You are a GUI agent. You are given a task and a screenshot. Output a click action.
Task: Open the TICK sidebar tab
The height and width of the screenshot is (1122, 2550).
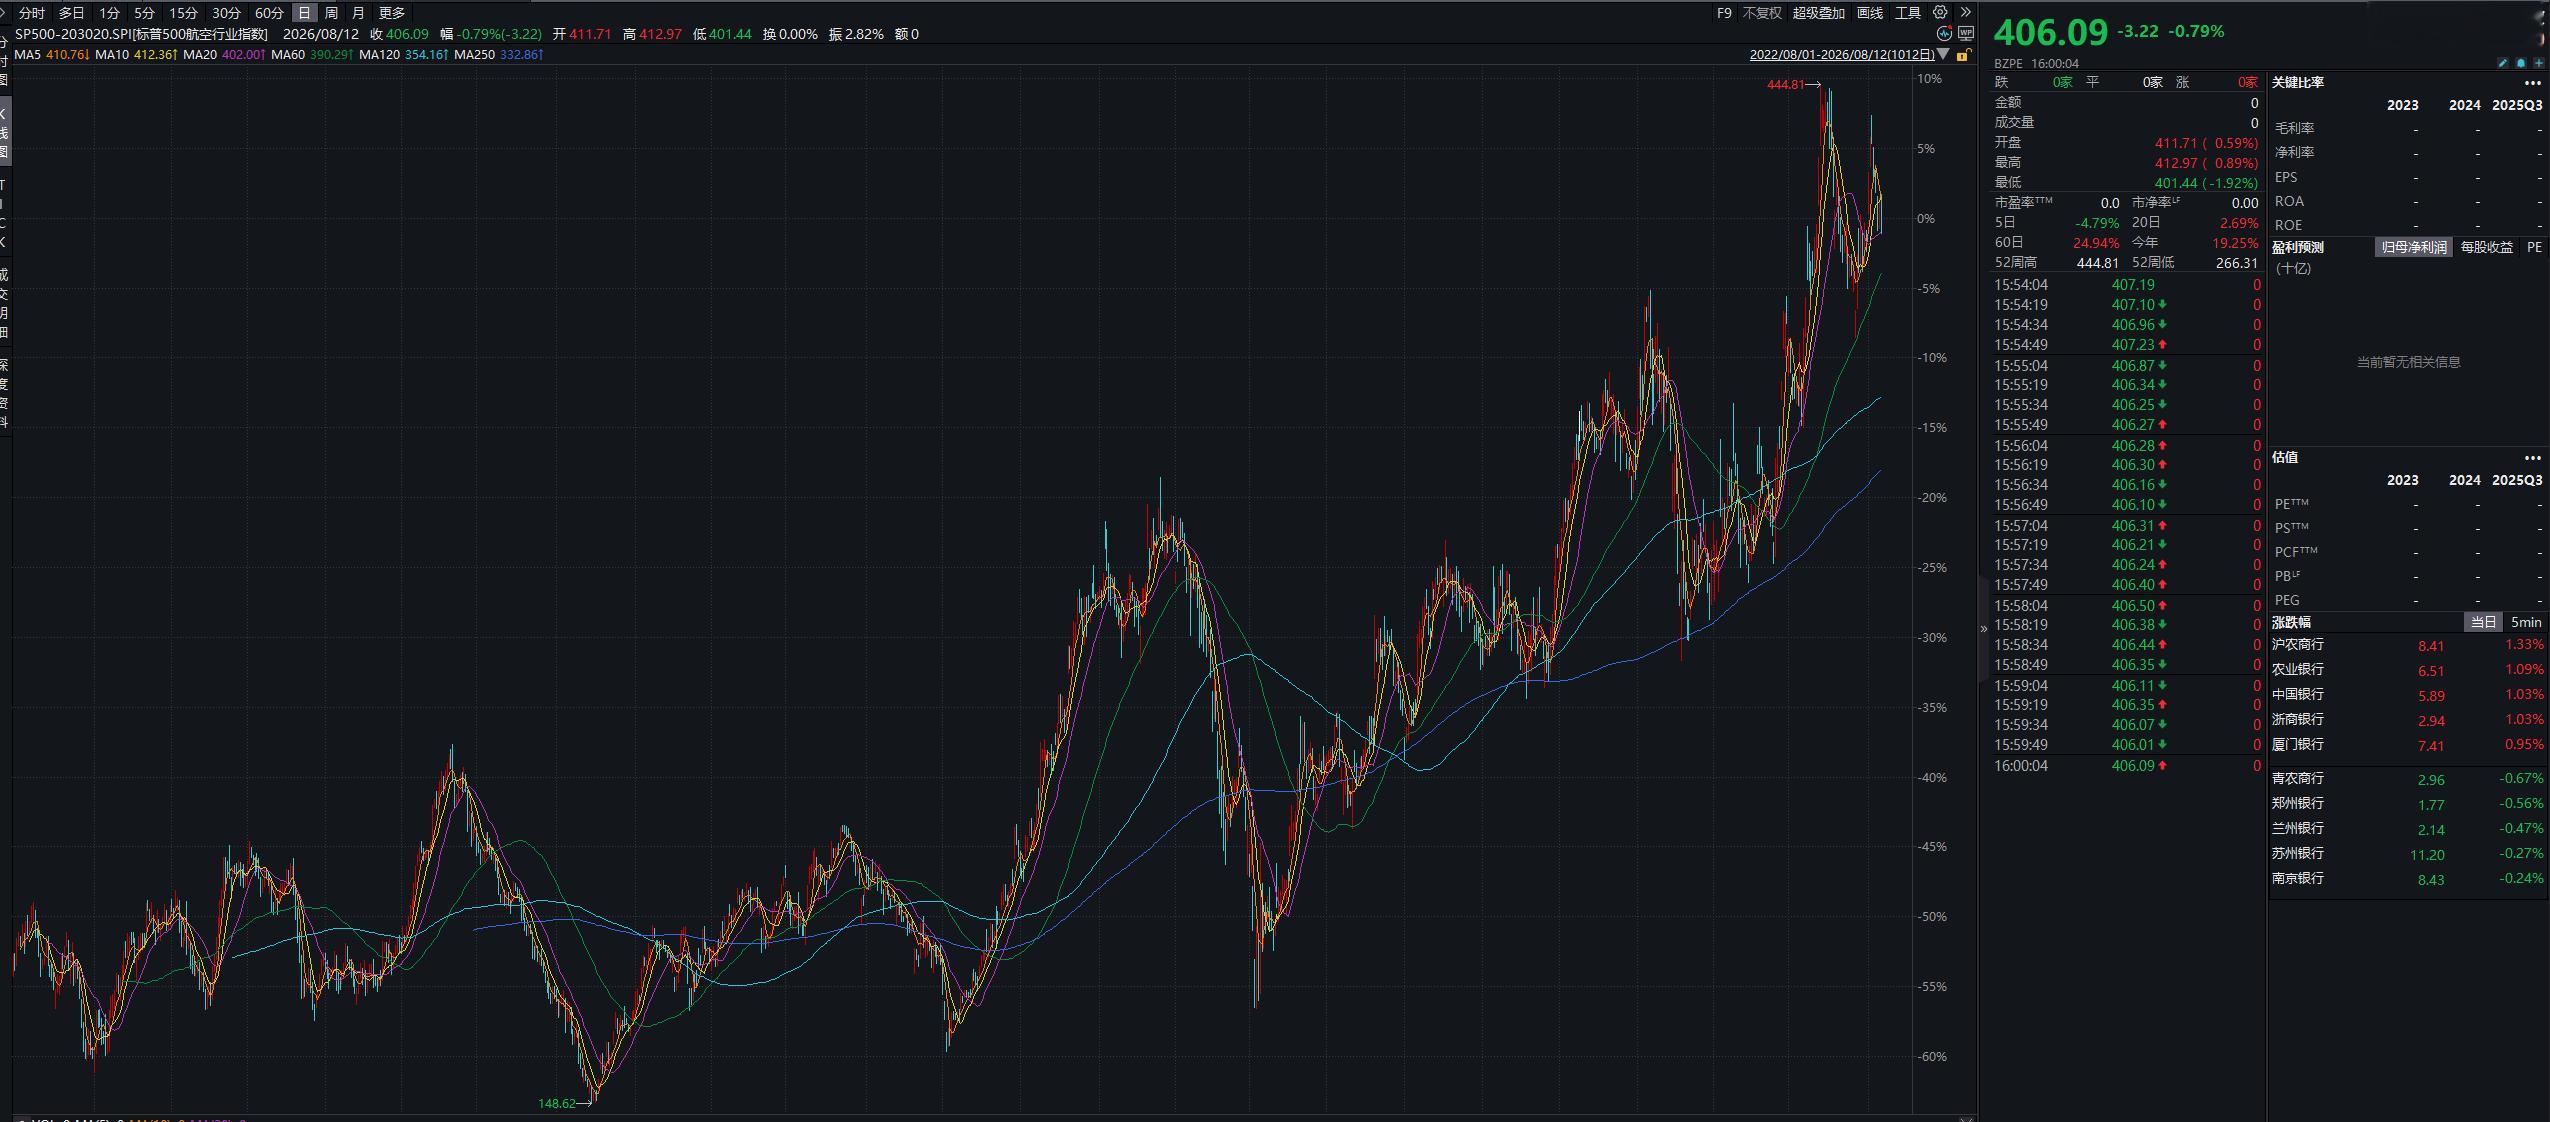point(5,213)
